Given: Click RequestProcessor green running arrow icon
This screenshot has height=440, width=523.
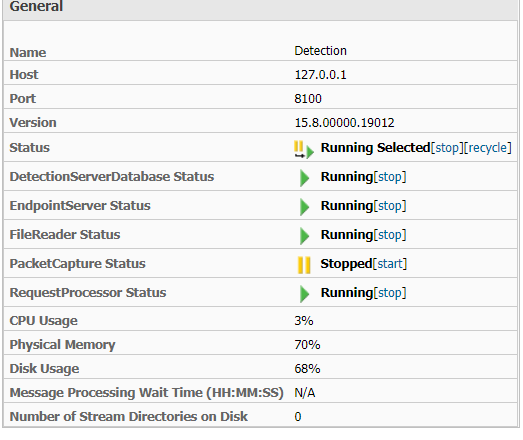Looking at the screenshot, I should (304, 294).
